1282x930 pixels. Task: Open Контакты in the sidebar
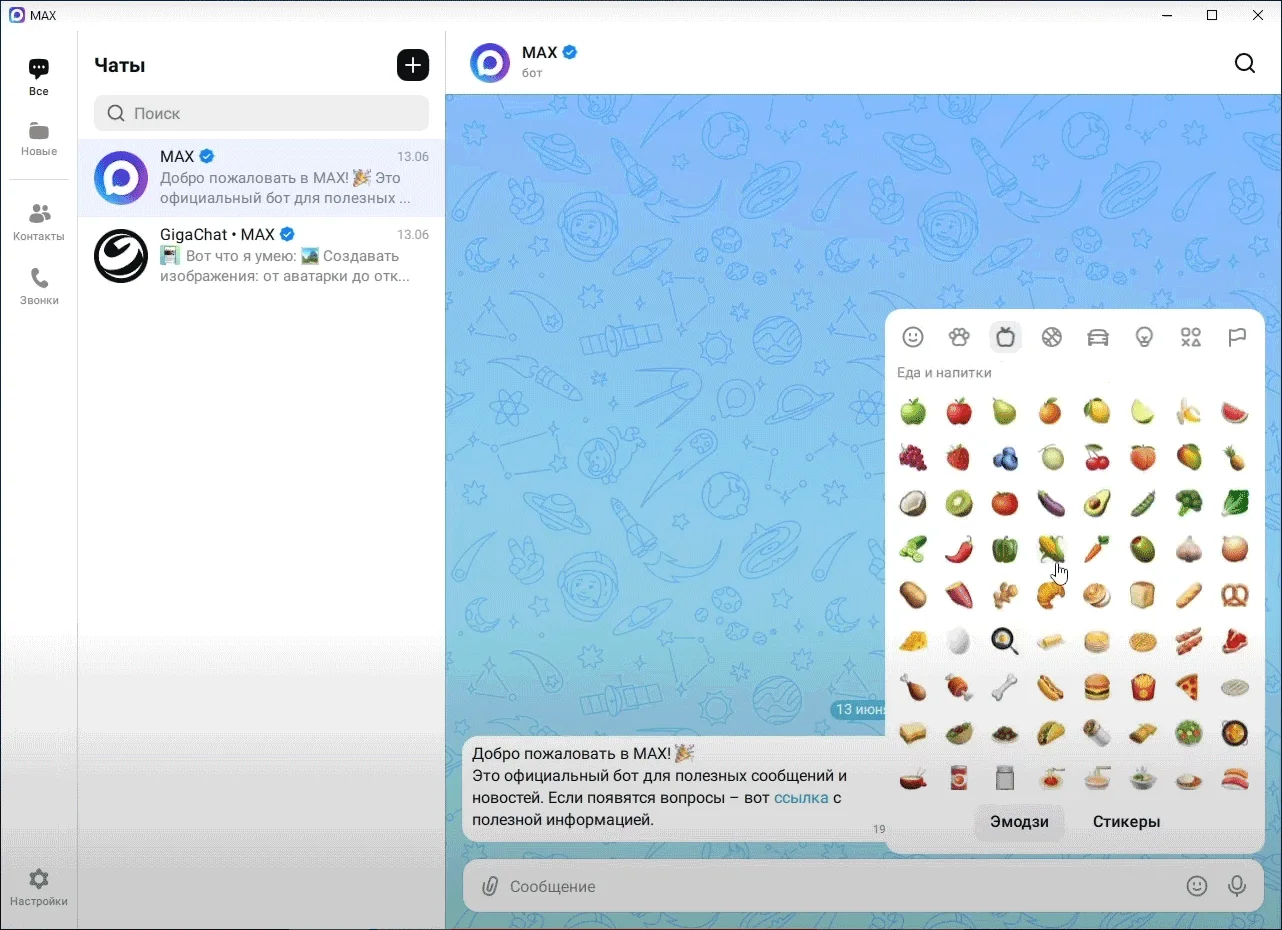click(x=39, y=222)
